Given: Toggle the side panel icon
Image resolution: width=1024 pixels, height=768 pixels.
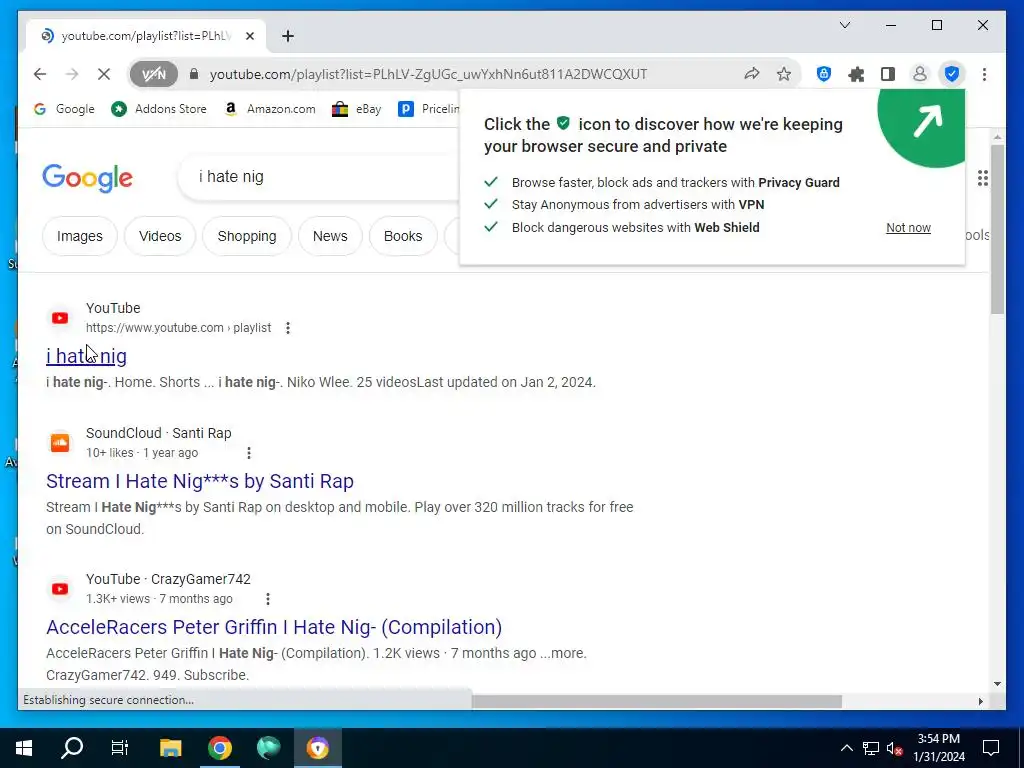Looking at the screenshot, I should pos(888,74).
